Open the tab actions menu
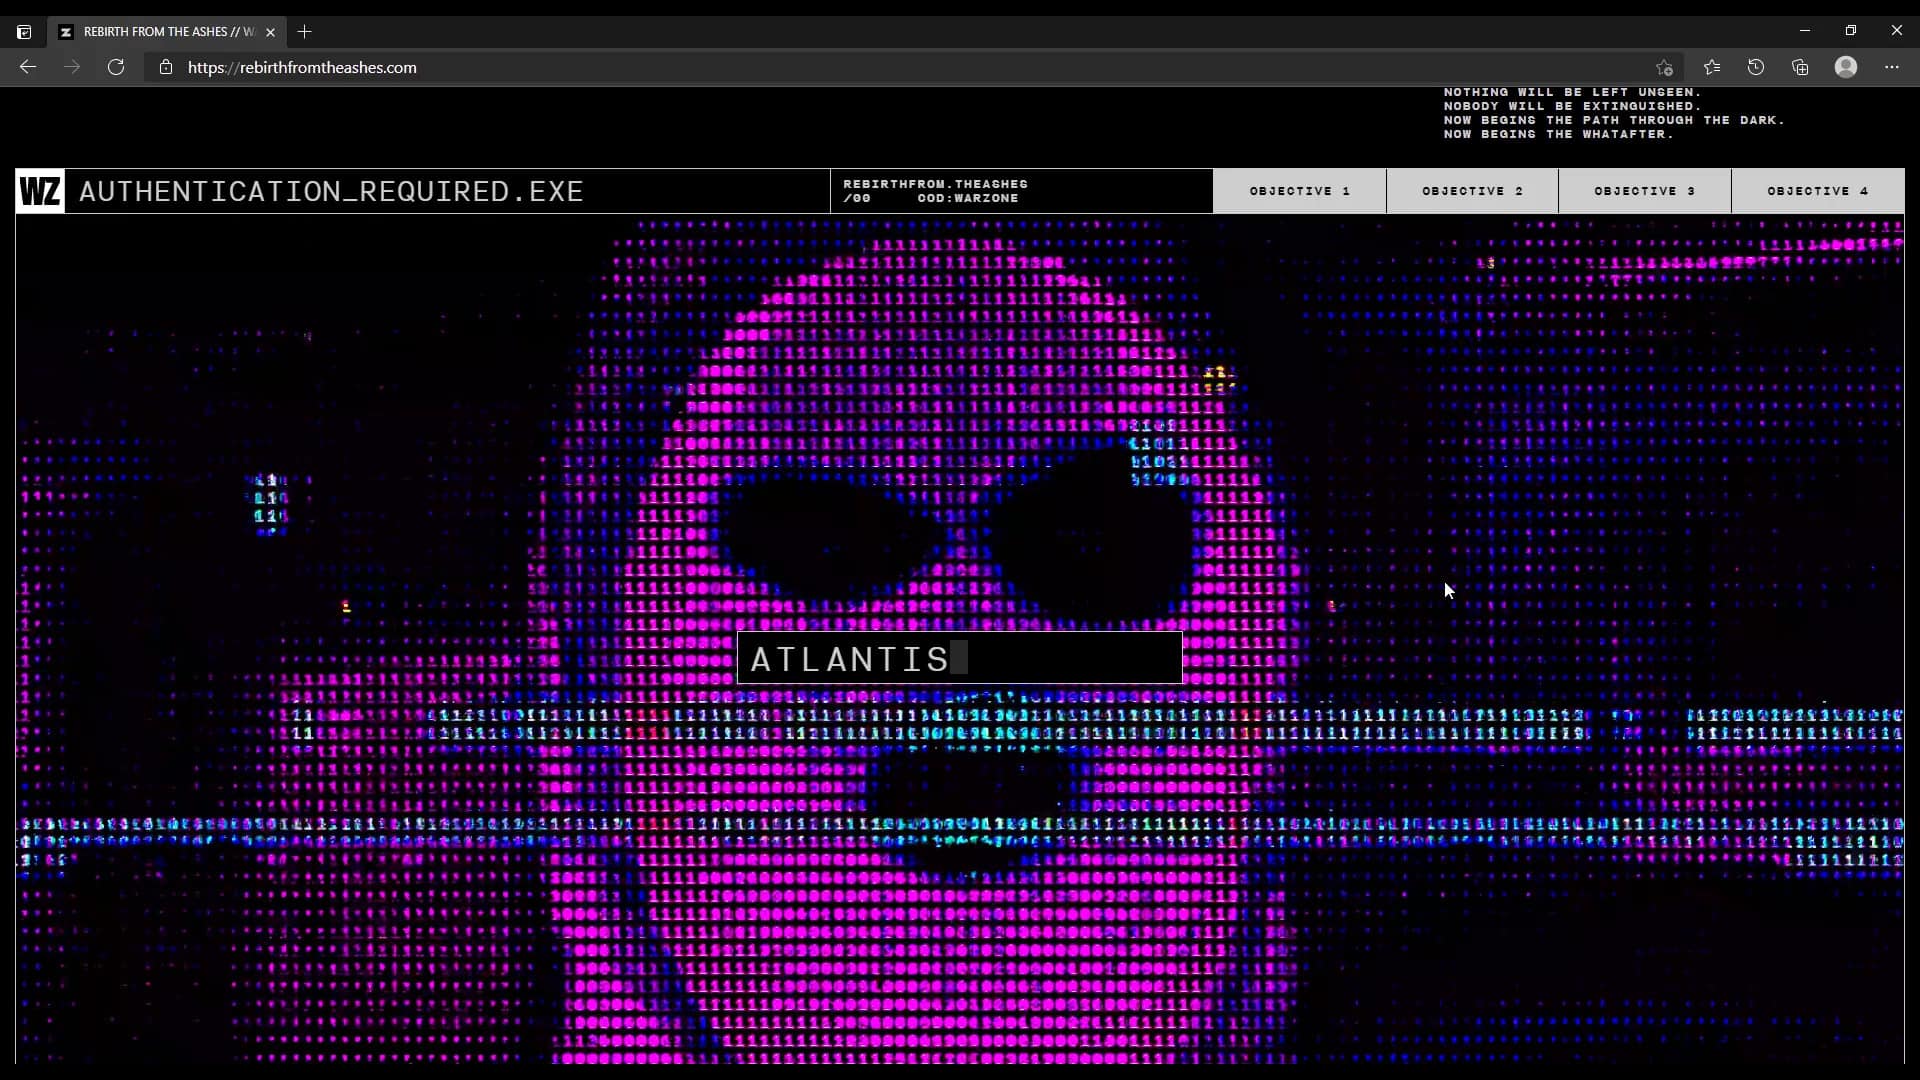This screenshot has width=1920, height=1080. point(24,32)
